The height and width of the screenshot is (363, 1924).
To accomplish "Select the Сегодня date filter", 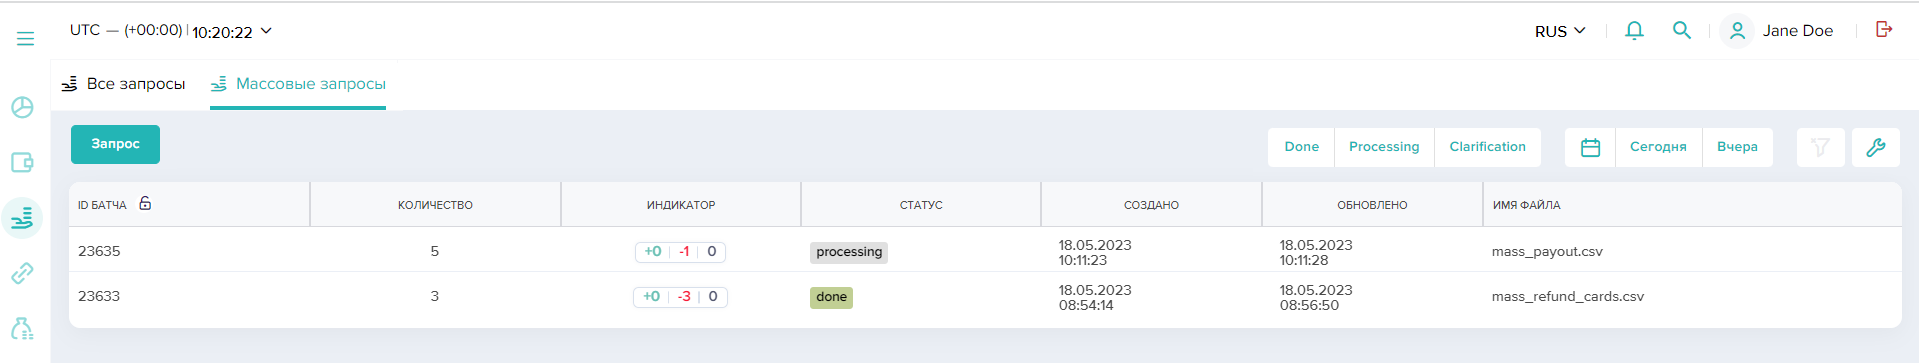I will 1658,147.
